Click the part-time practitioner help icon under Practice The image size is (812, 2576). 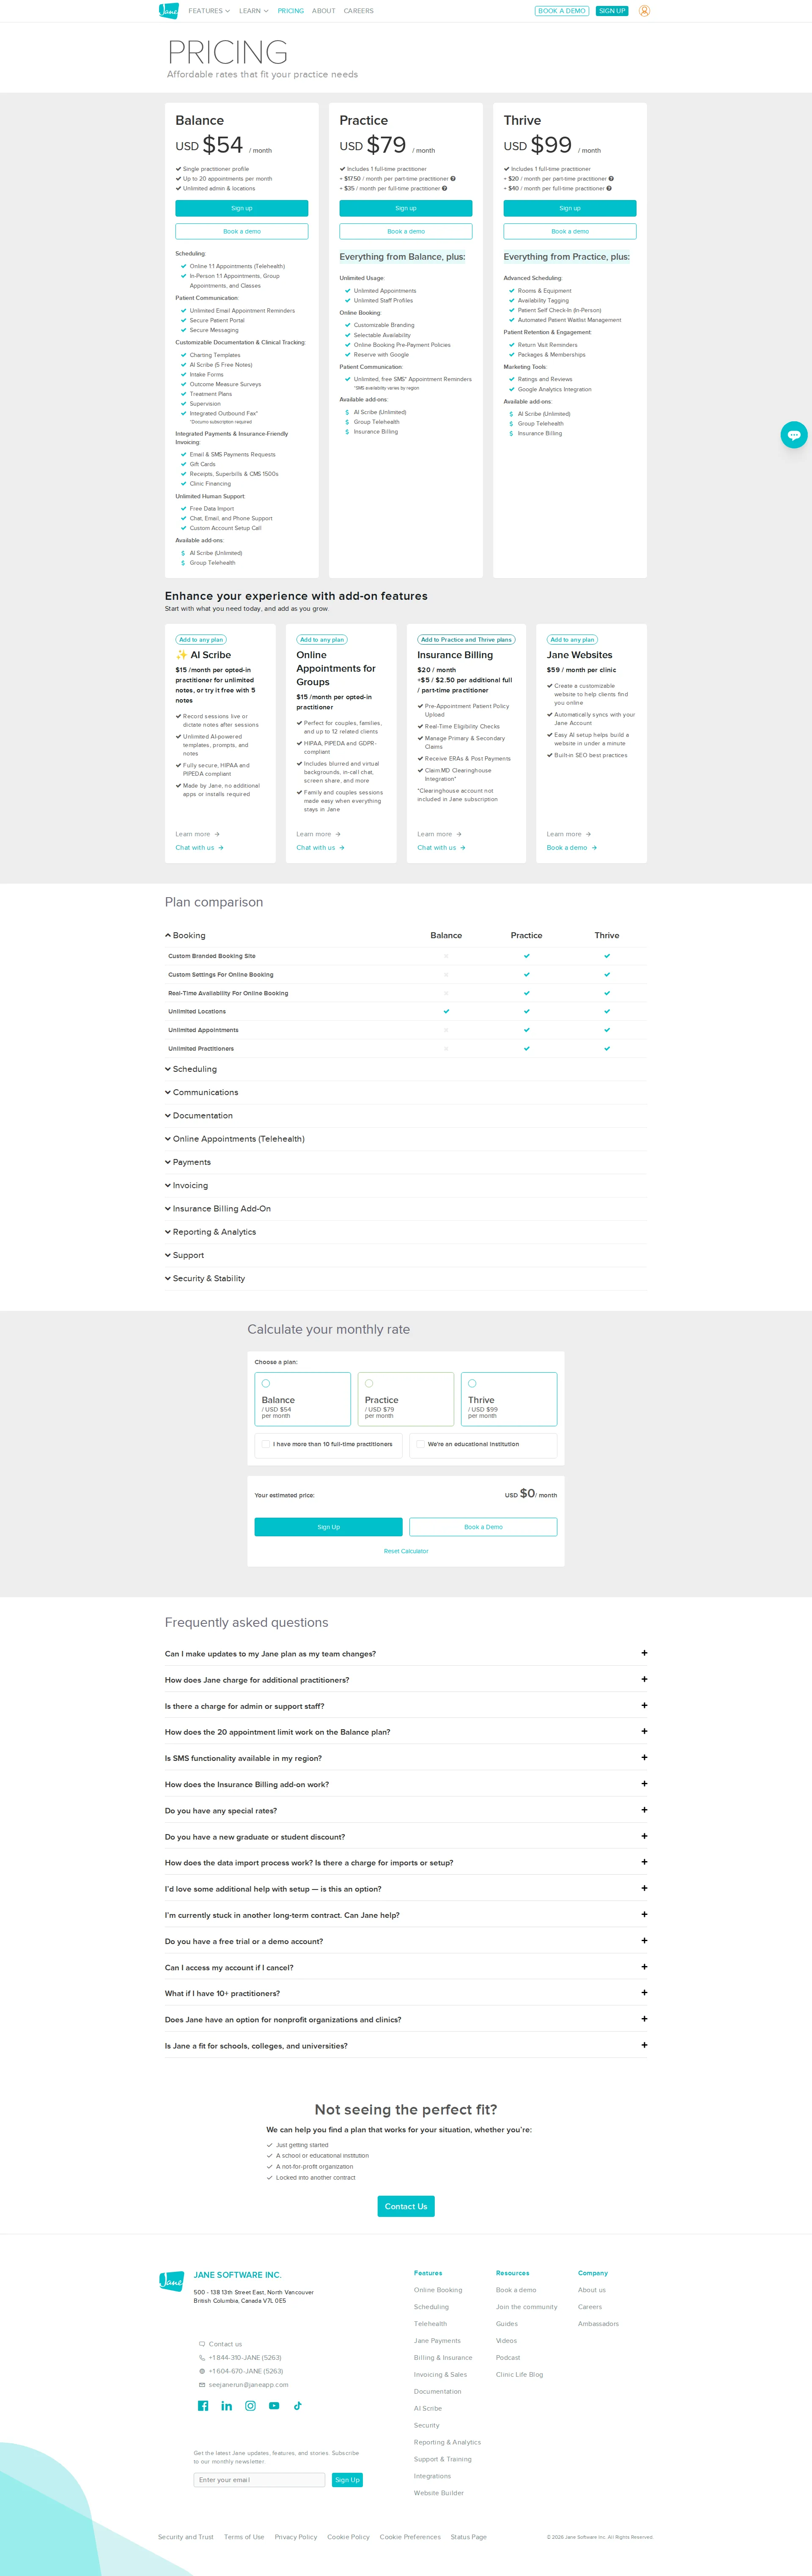(453, 179)
